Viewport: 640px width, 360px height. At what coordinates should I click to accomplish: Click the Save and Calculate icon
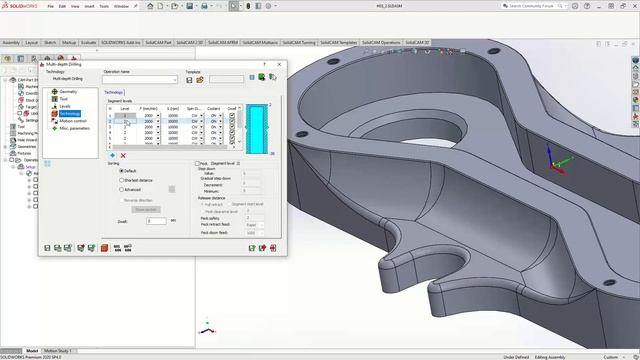pos(68,248)
